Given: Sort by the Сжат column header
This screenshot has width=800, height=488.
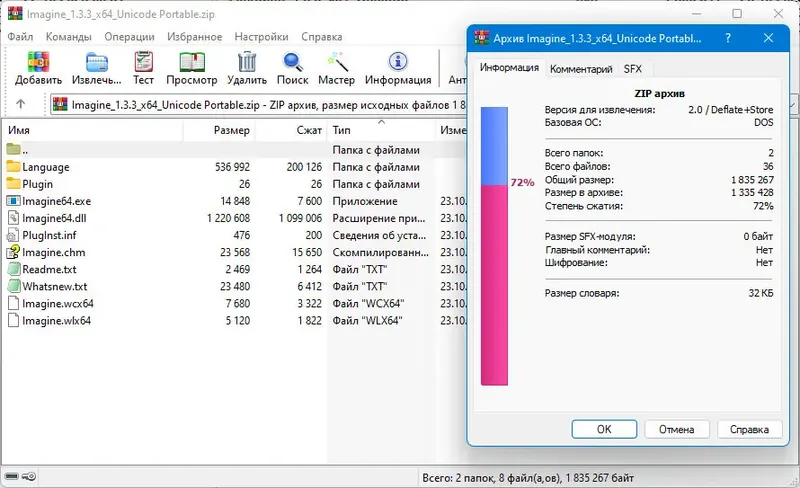Looking at the screenshot, I should (291, 130).
